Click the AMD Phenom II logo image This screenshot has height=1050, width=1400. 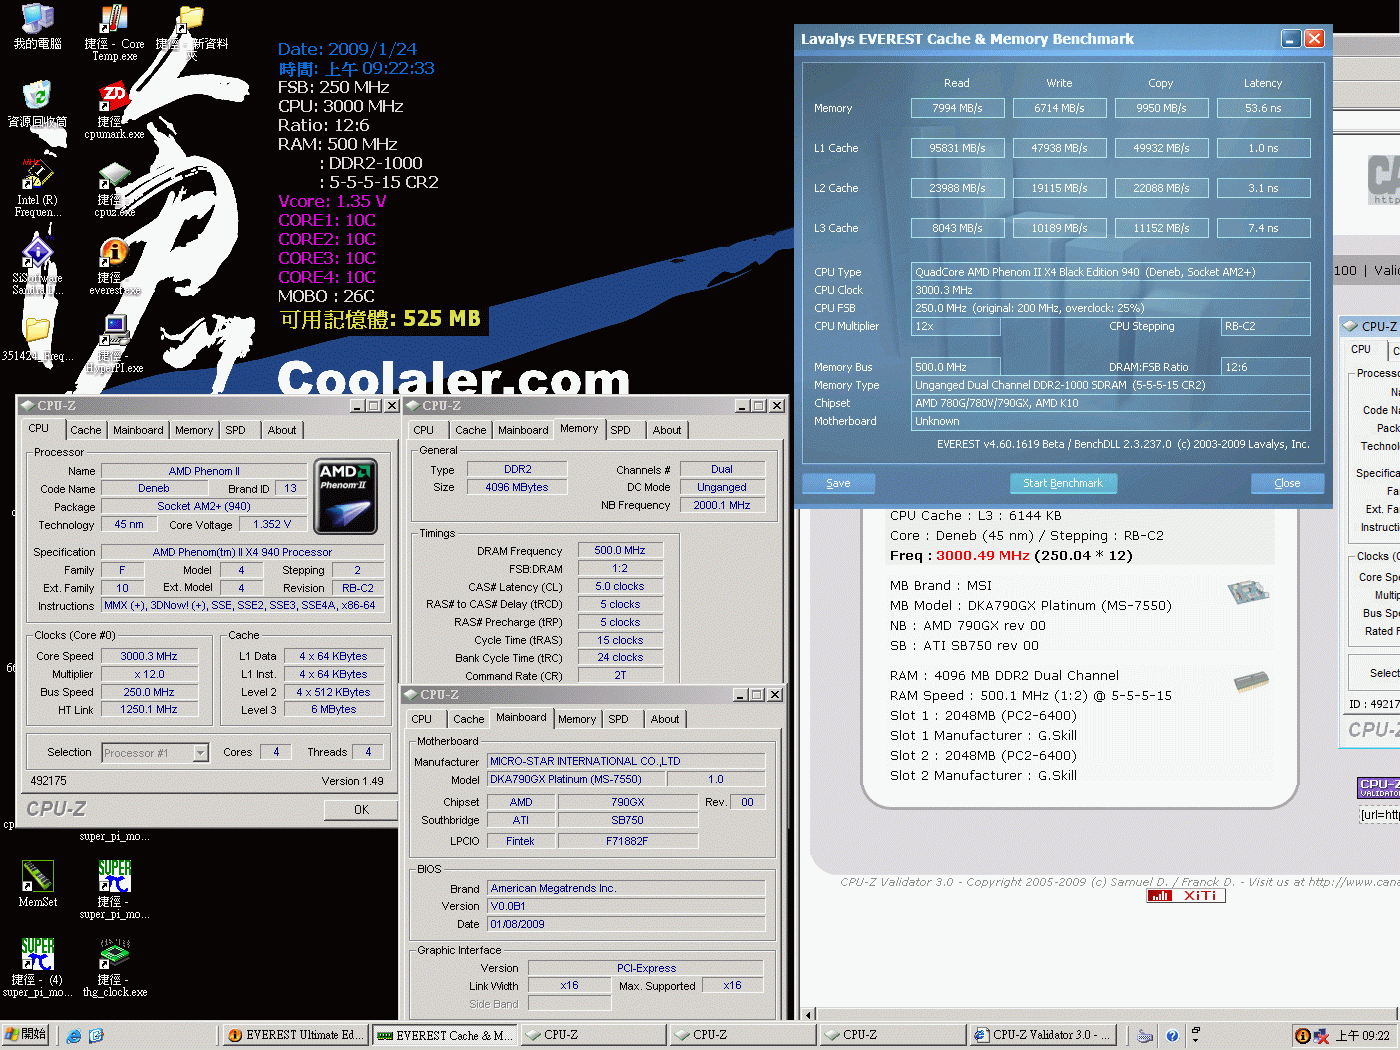345,496
